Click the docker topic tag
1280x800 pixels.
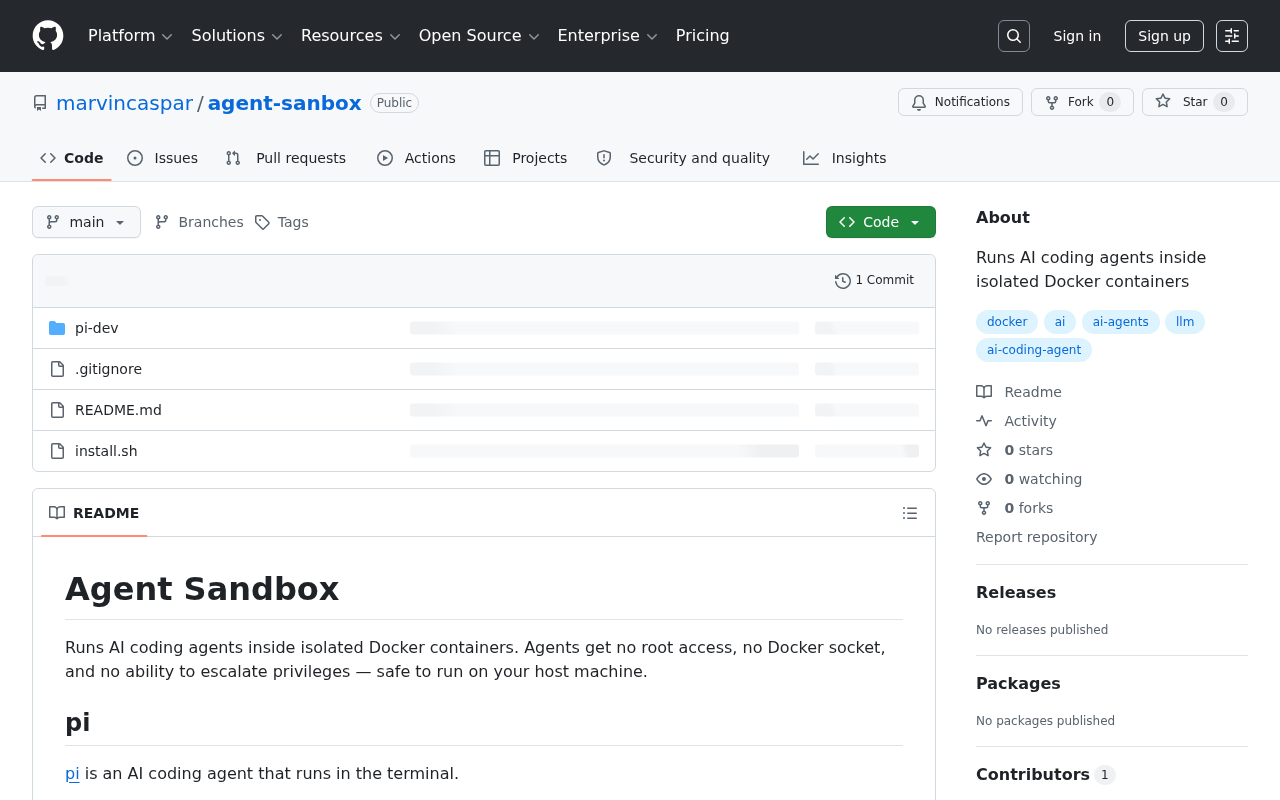pyautogui.click(x=1007, y=322)
